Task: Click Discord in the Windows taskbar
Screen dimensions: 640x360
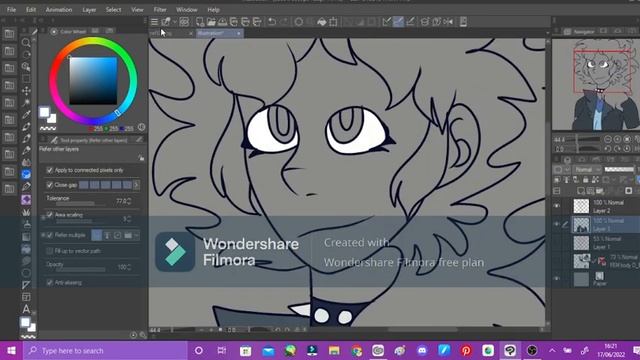Action: click(x=422, y=350)
